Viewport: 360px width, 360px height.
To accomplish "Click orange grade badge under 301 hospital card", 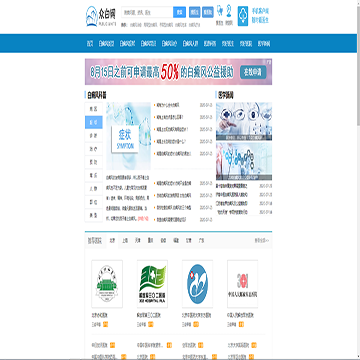I will tap(241, 324).
